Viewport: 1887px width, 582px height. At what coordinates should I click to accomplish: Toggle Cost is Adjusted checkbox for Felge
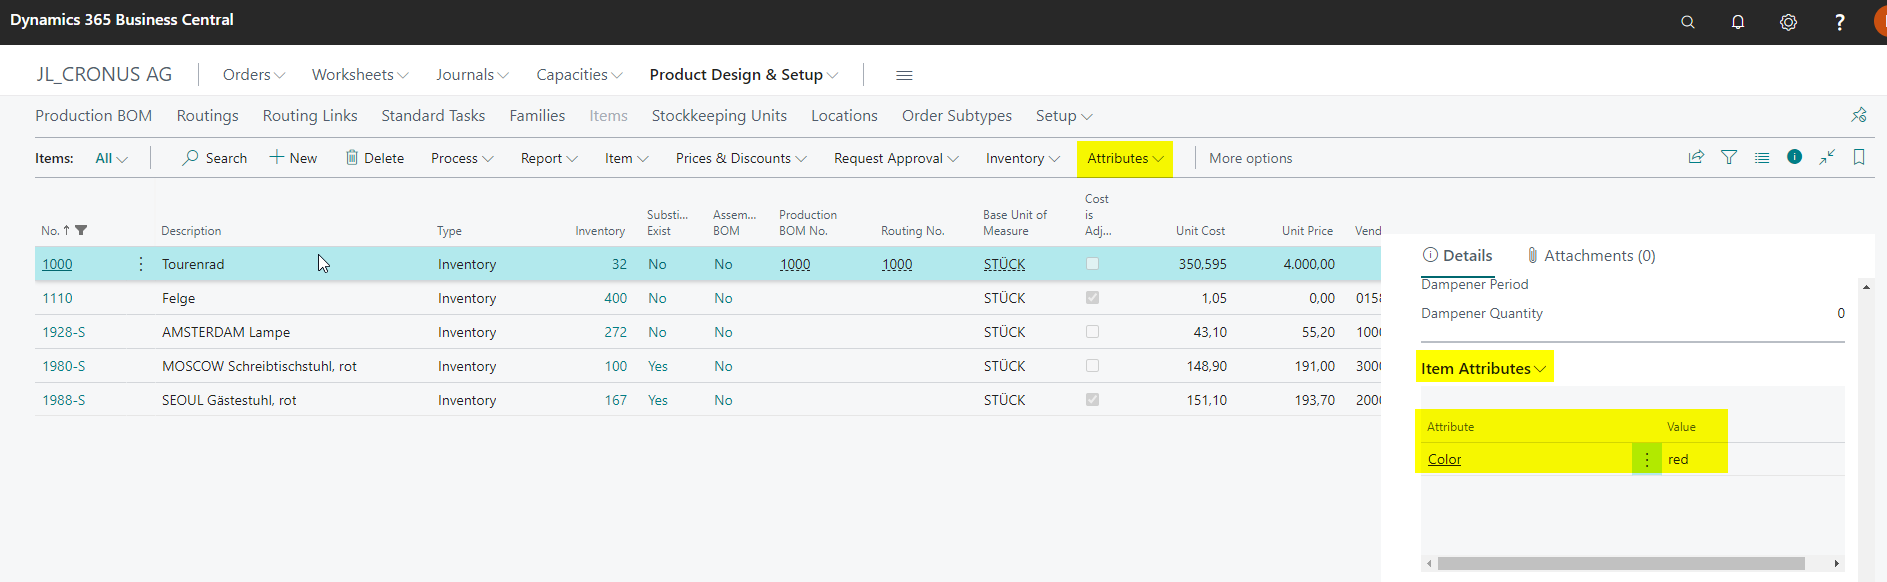tap(1092, 298)
